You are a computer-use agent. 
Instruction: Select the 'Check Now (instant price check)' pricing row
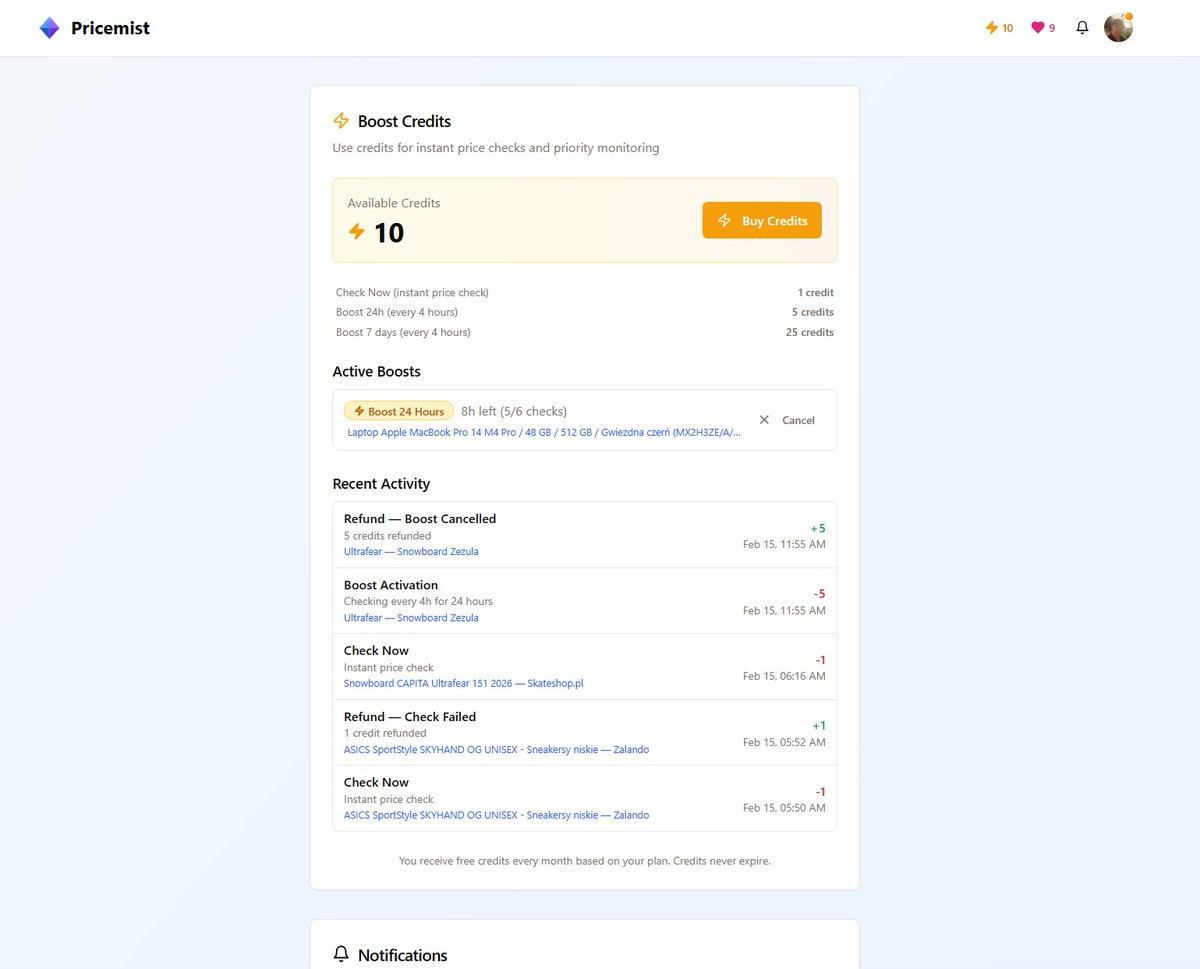[585, 292]
